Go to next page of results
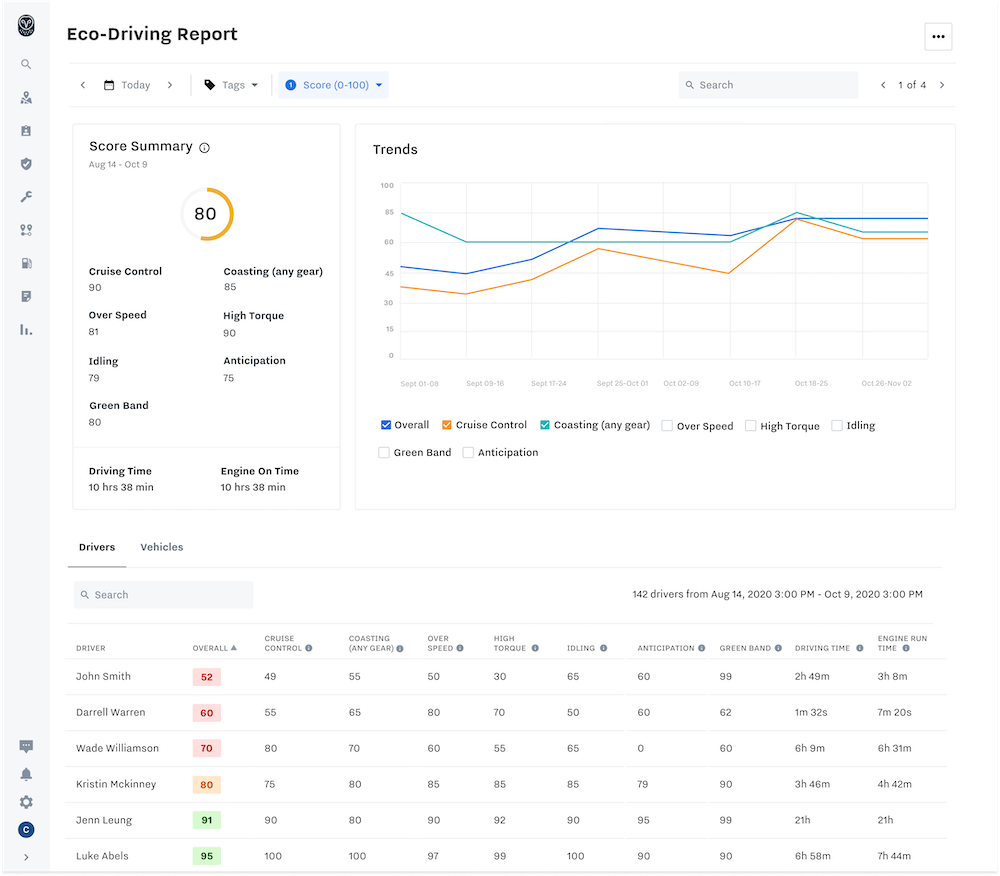 coord(942,85)
